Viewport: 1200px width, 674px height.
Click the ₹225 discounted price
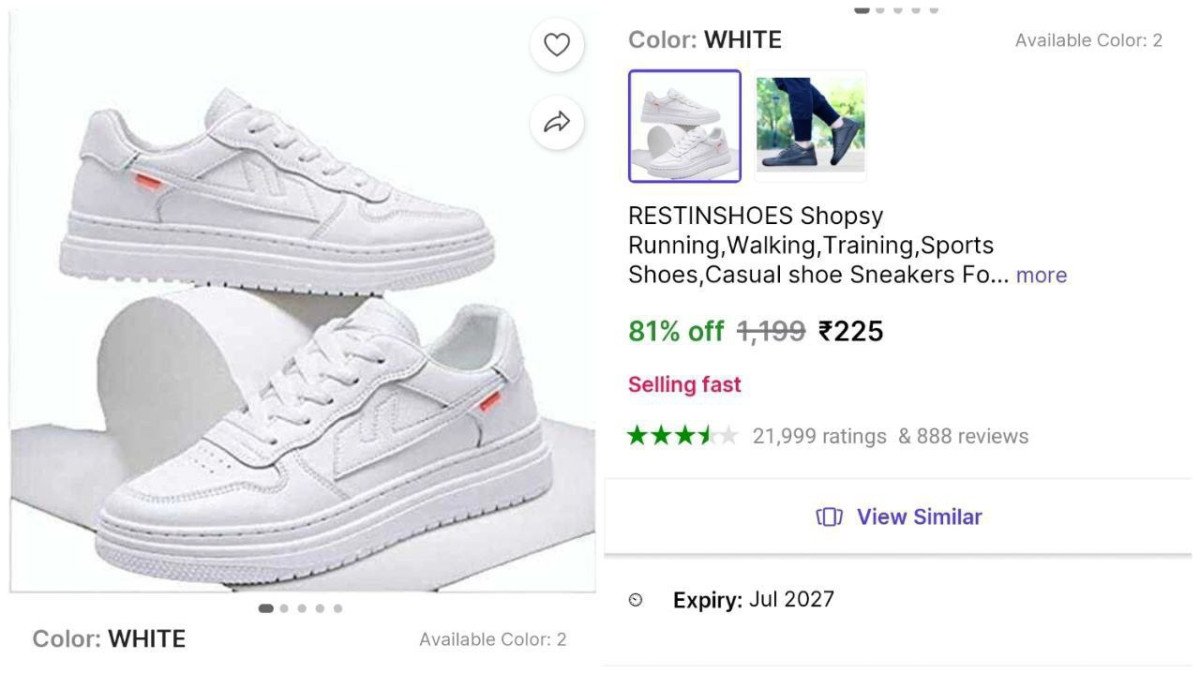[x=851, y=331]
